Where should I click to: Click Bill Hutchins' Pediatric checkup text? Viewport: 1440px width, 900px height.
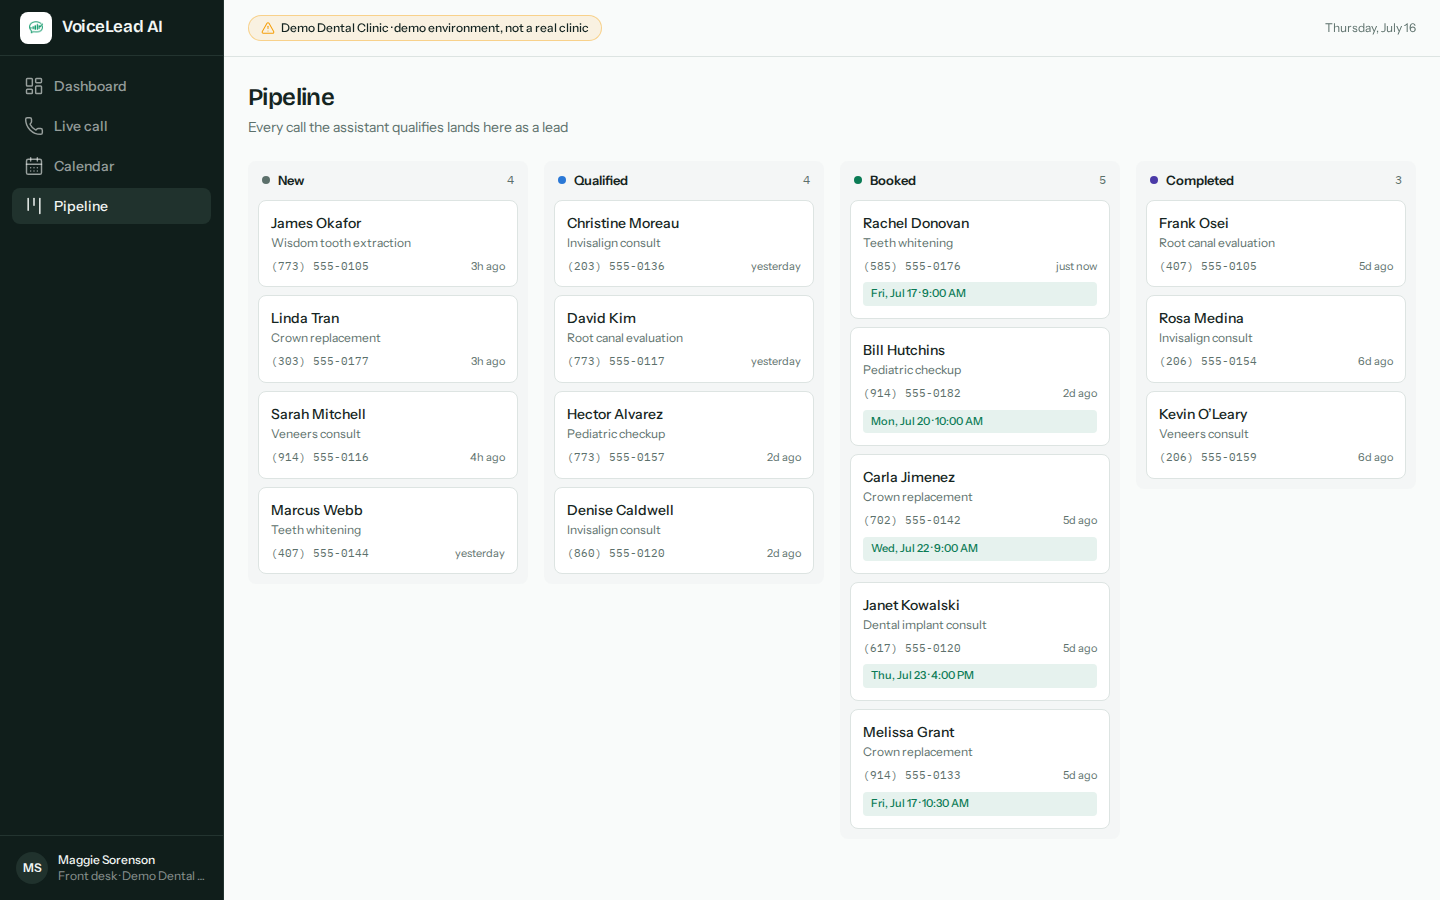[912, 370]
